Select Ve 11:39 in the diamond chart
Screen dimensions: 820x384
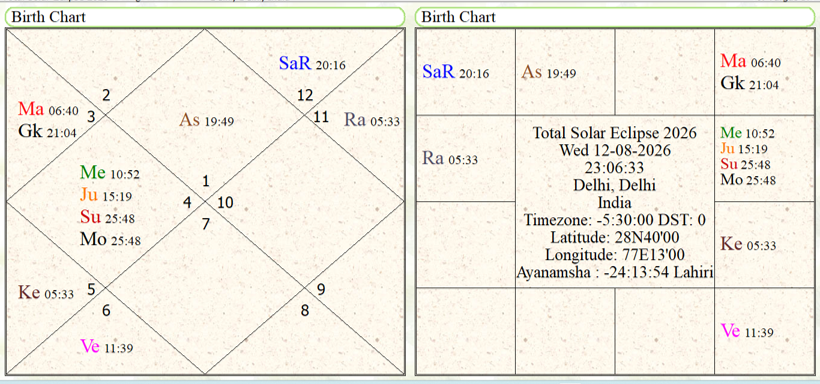pos(106,346)
